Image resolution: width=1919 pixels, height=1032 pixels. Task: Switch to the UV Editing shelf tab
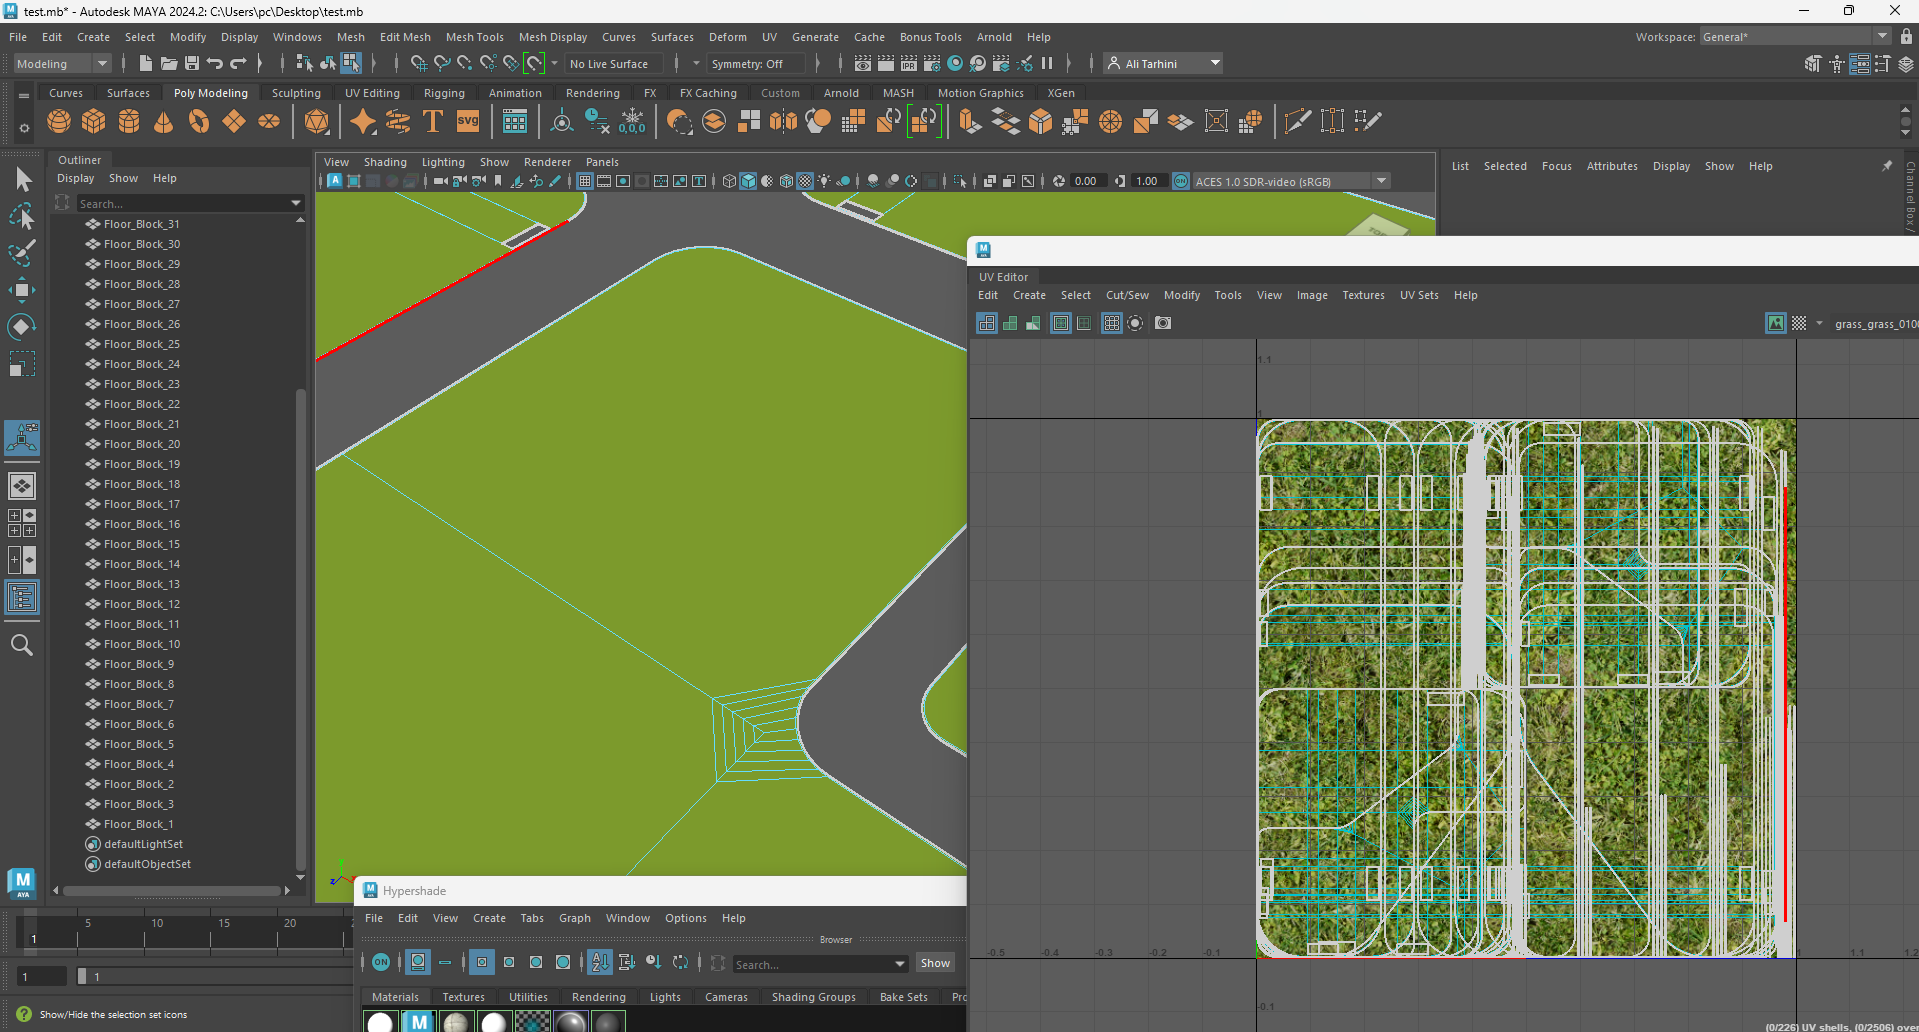[x=372, y=93]
